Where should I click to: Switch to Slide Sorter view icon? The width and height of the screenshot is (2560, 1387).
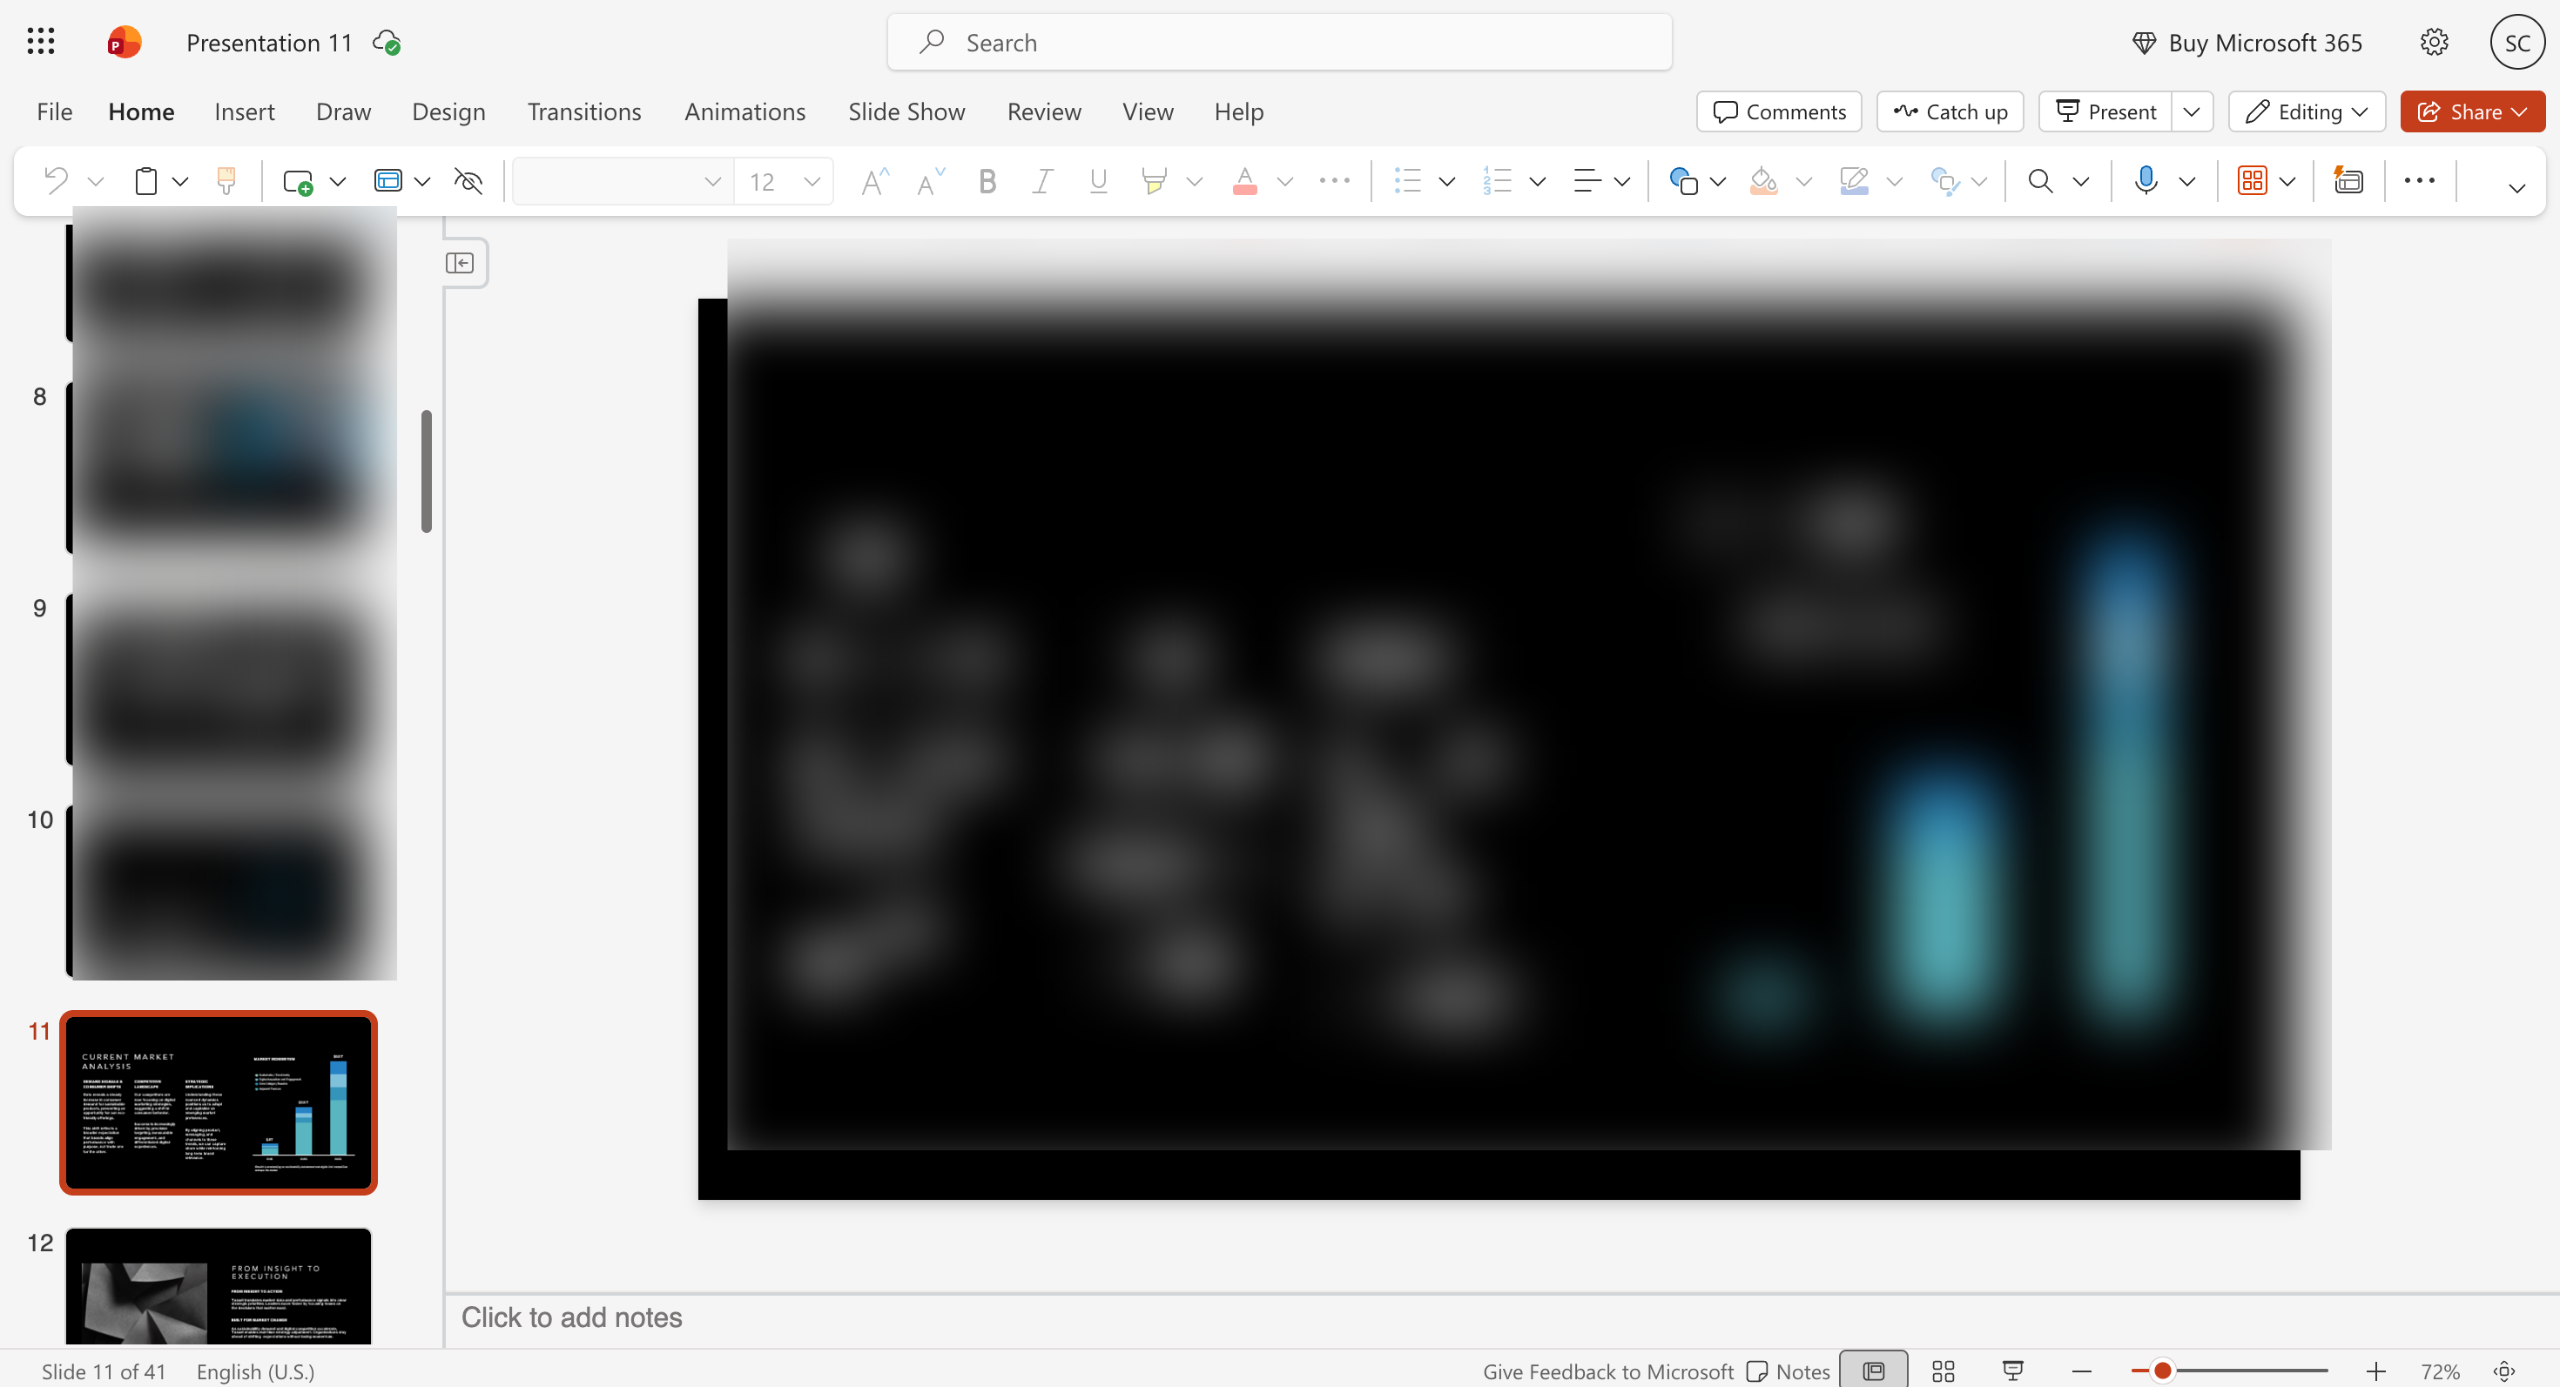[1943, 1371]
